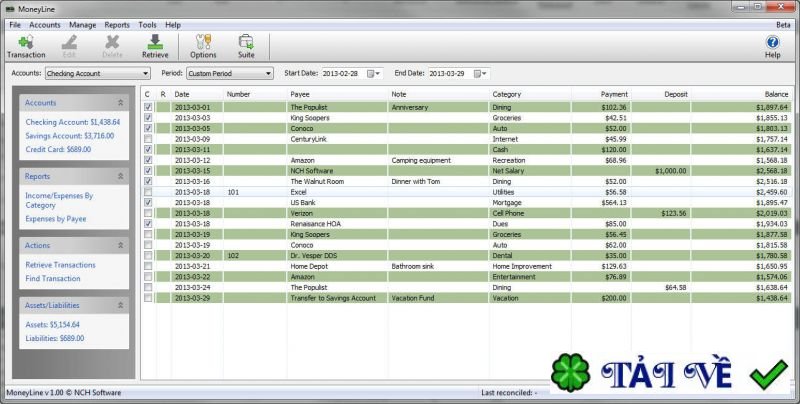Collapse the Assets/Liabilities sidebar panel
This screenshot has height=404, width=800.
pos(120,306)
